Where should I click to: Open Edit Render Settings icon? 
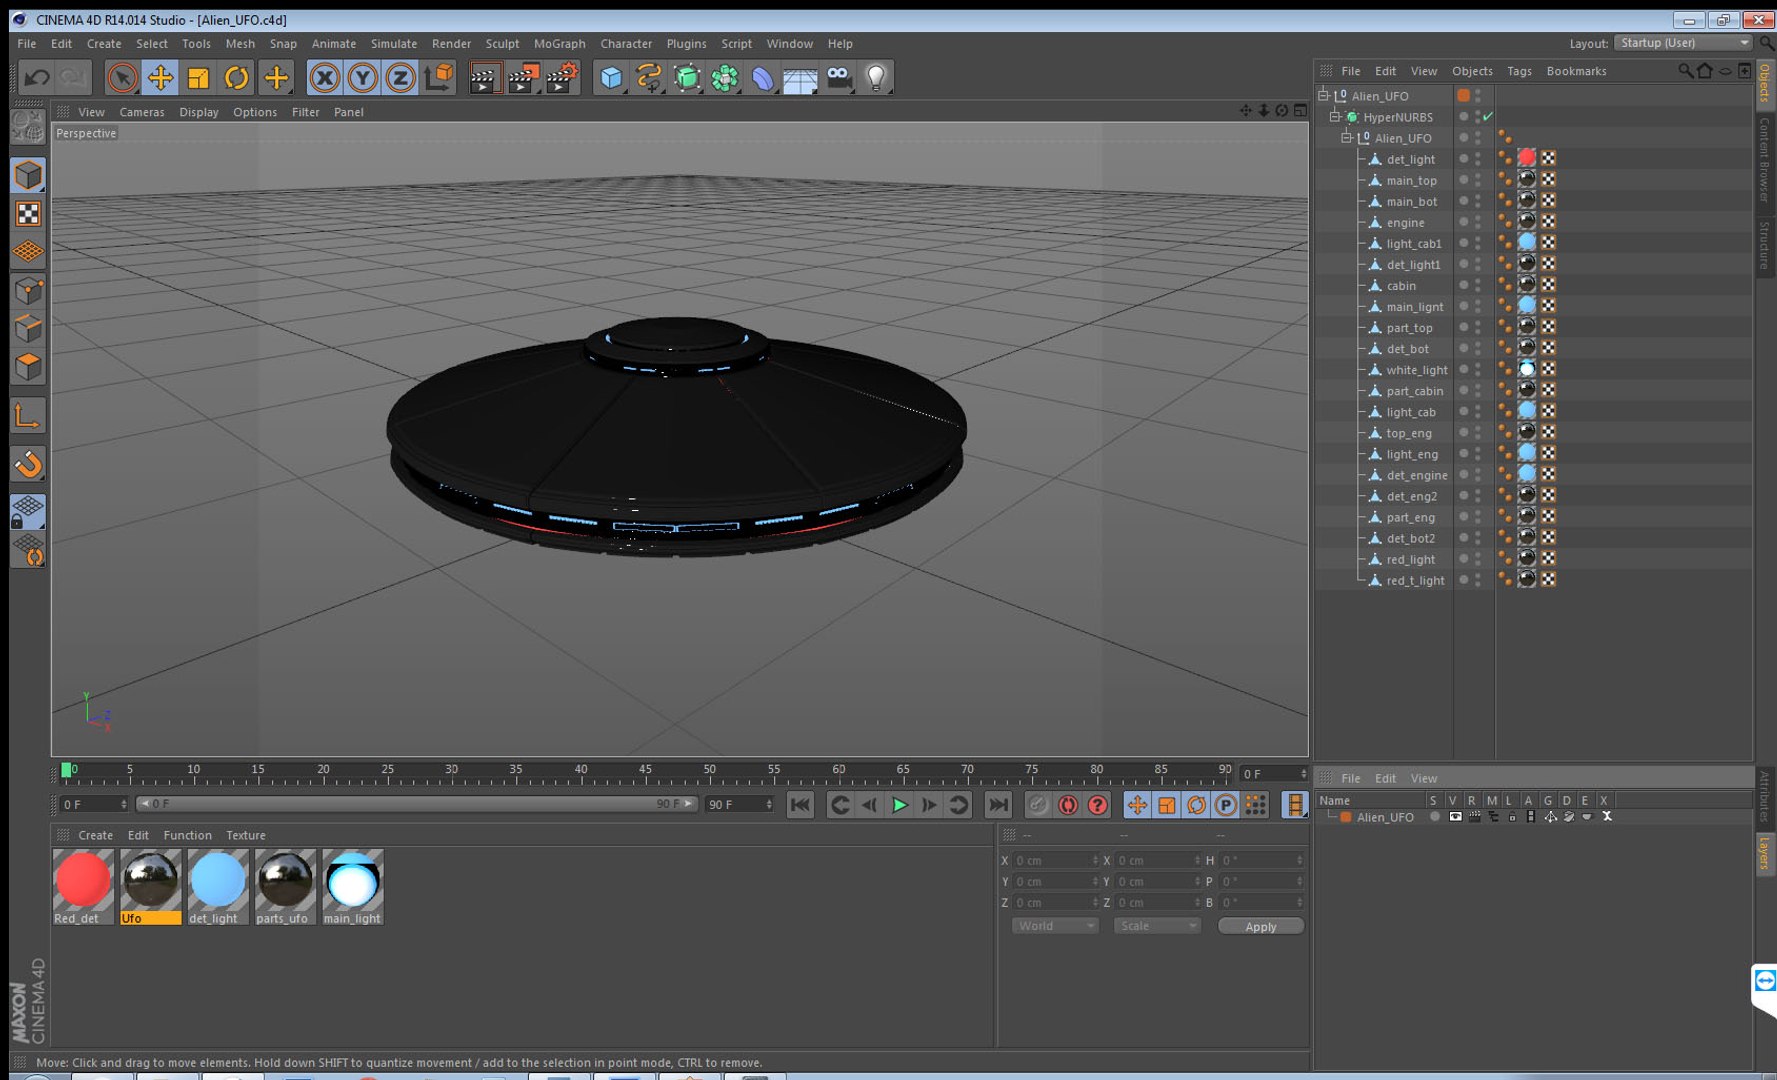[x=563, y=77]
